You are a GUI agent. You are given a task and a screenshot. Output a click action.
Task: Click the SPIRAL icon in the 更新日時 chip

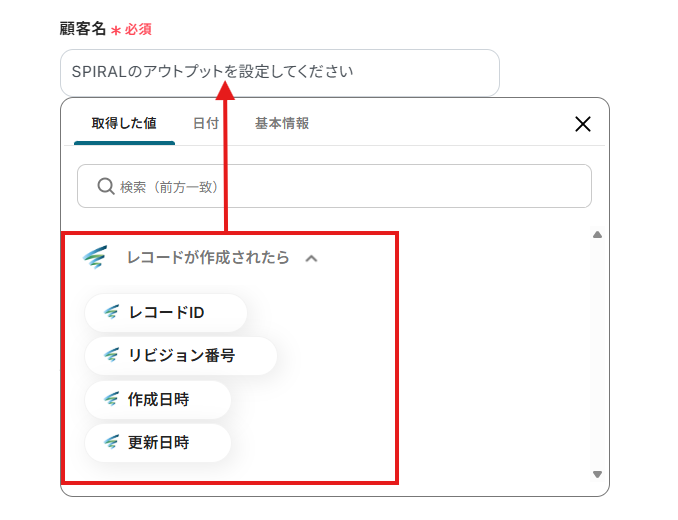112,442
